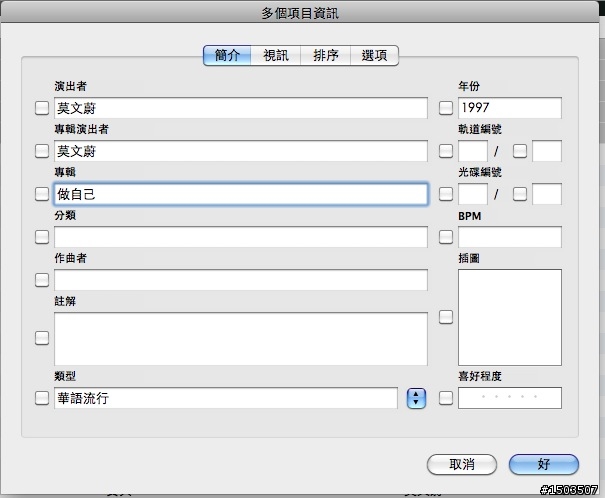605x498 pixels.
Task: Check the 喜好程度 rating checkbox
Action: pyautogui.click(x=446, y=398)
